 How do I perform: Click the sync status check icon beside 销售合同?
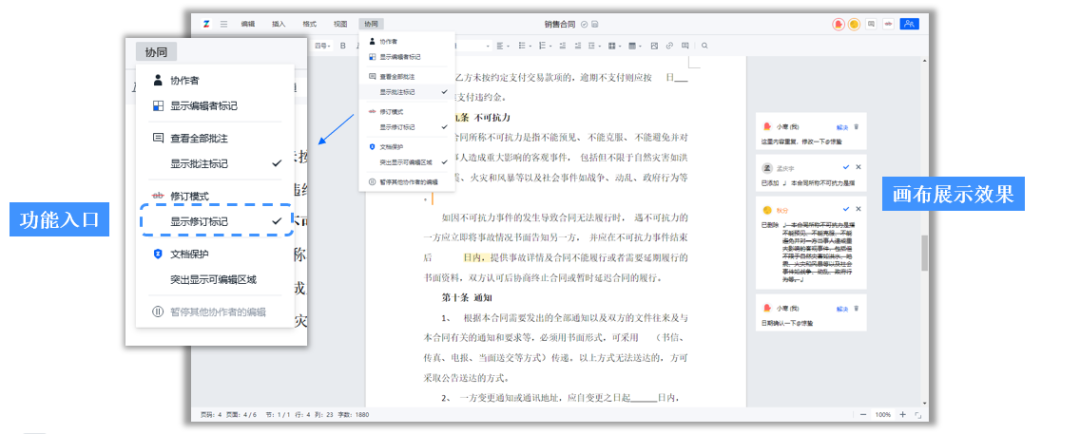tap(585, 24)
